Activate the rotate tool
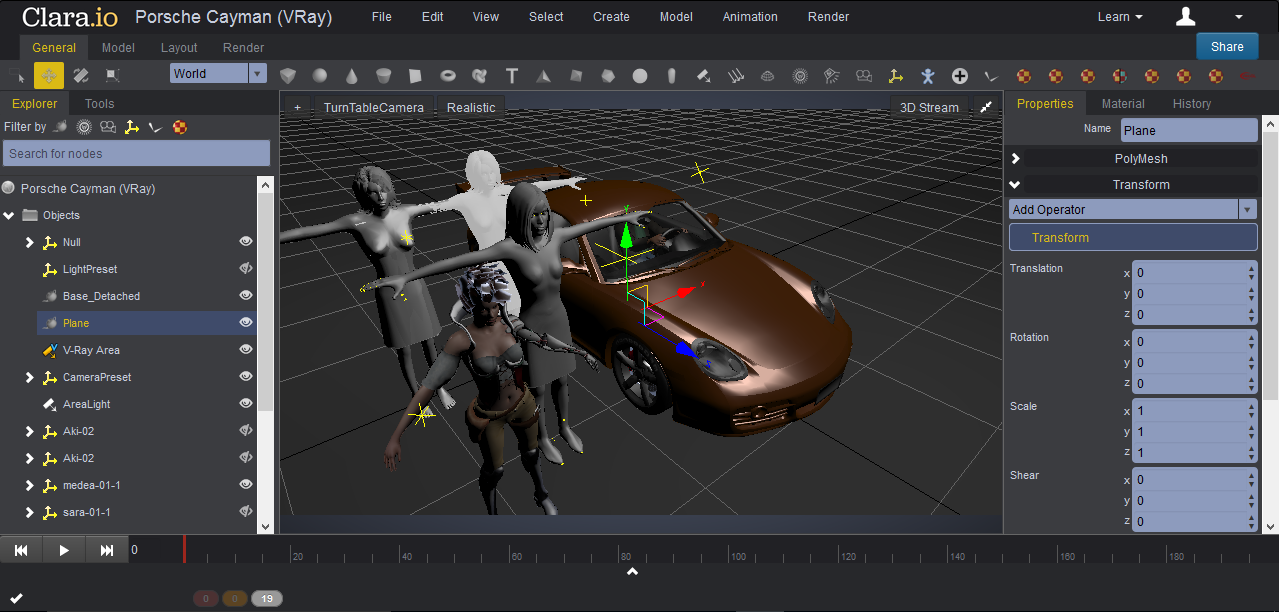Image resolution: width=1279 pixels, height=612 pixels. tap(81, 75)
